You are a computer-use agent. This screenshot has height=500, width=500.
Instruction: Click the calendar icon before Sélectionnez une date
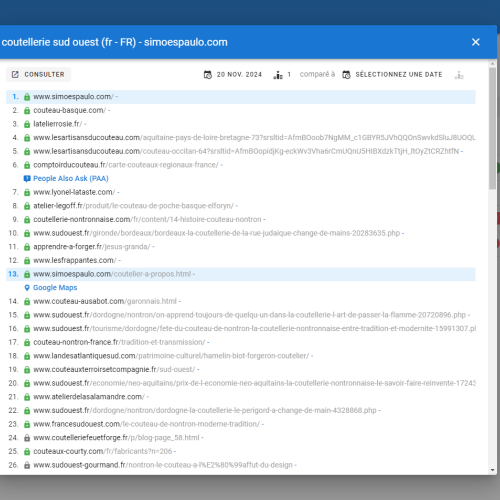pos(347,75)
